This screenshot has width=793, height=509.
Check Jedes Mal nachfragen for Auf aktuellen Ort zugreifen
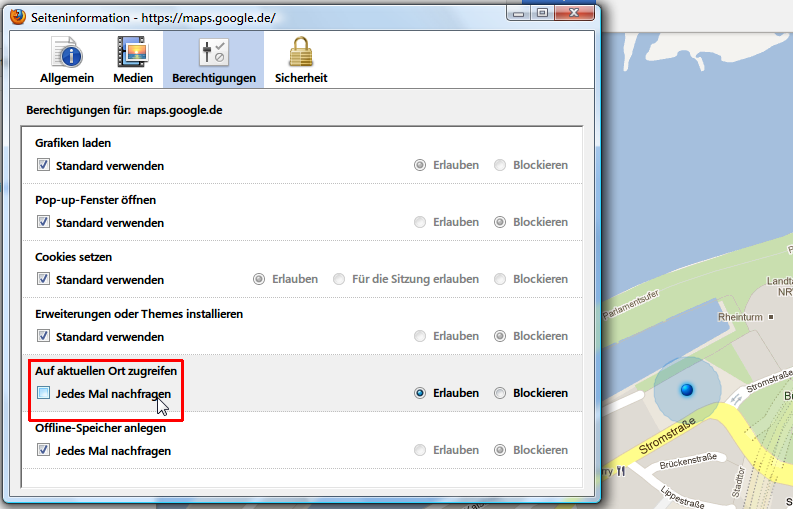click(x=43, y=393)
